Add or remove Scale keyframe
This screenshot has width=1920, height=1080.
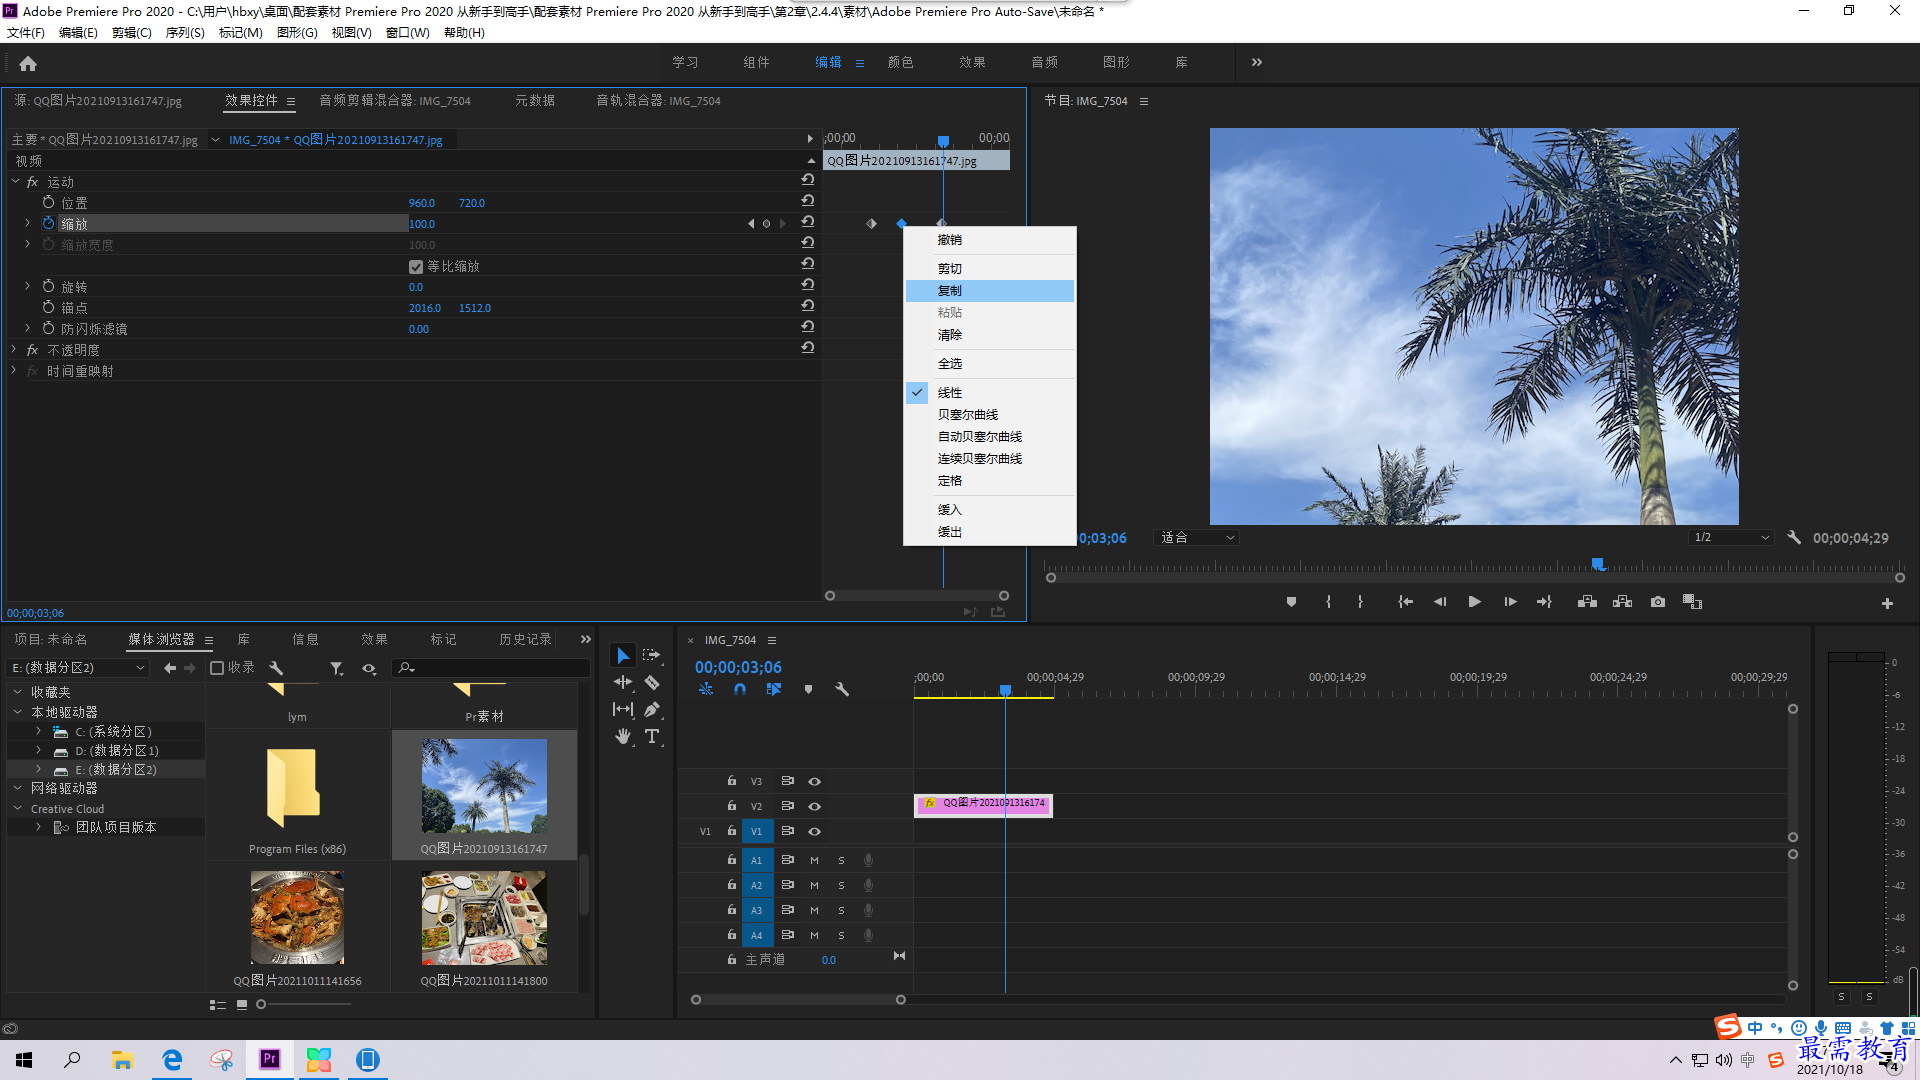767,224
